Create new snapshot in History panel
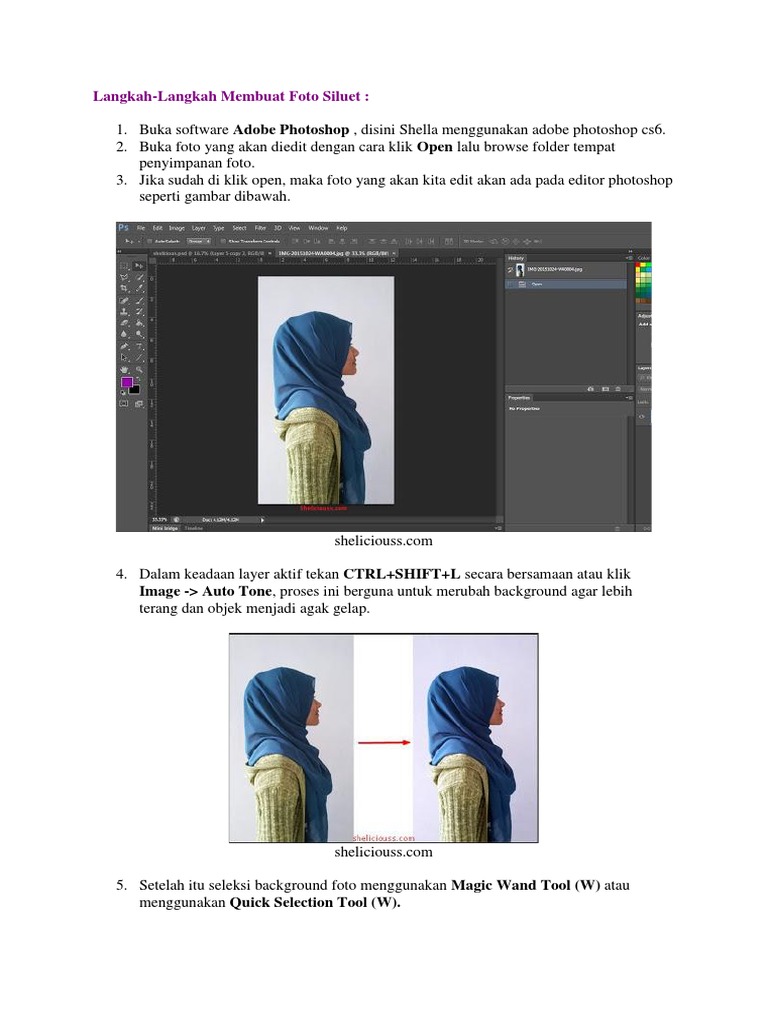Screen dimensions: 768x1024 (605, 389)
